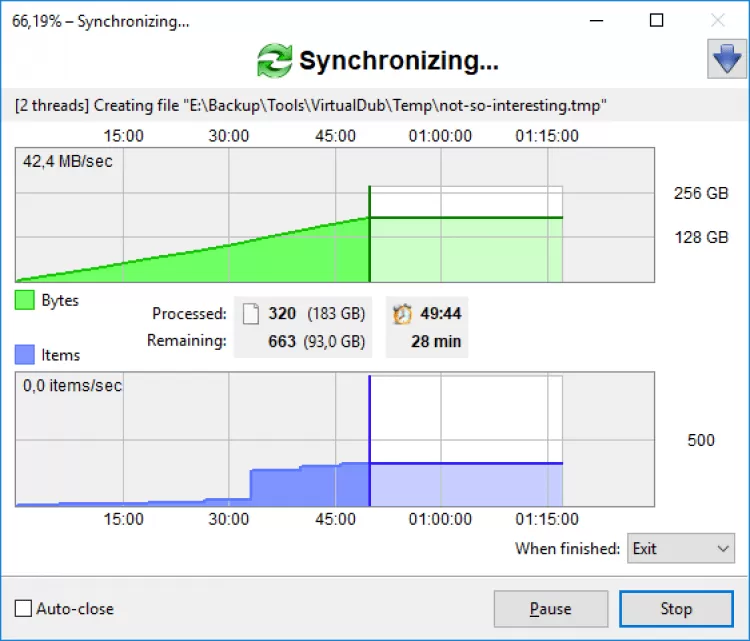Click the green Bytes legend swatch
The image size is (750, 641).
[x=25, y=300]
